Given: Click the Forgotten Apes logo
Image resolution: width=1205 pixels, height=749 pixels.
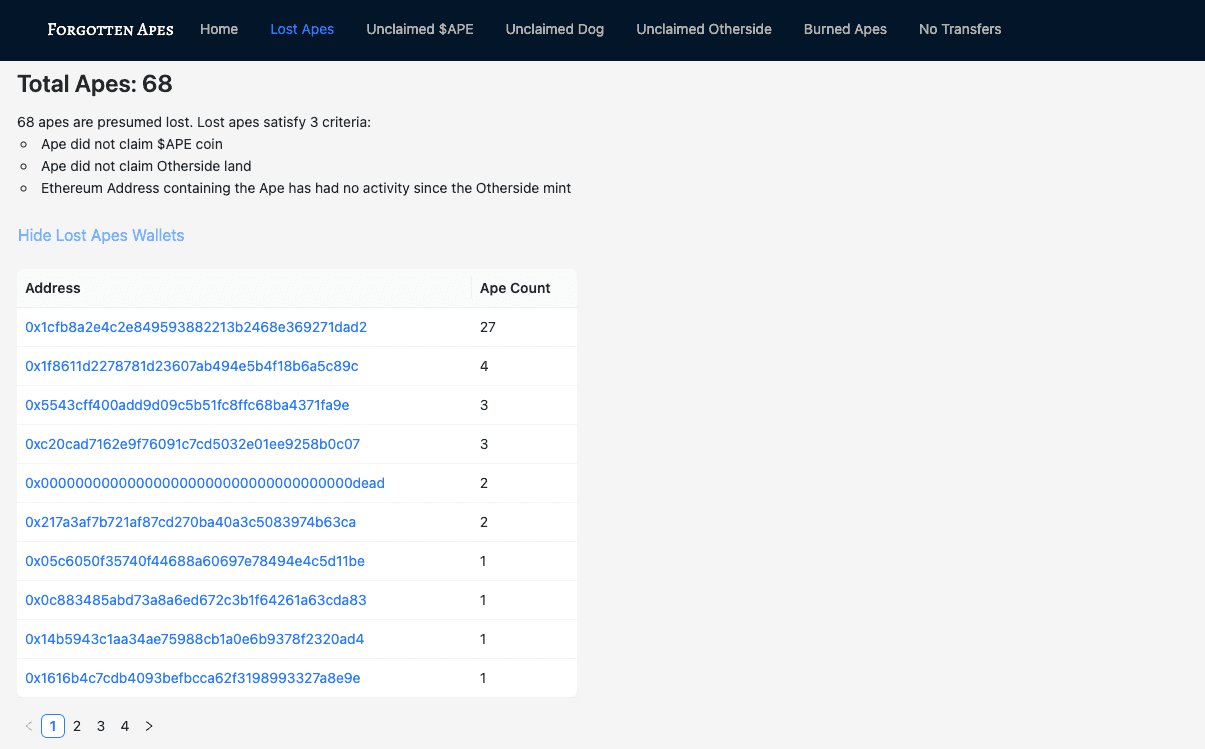Looking at the screenshot, I should coord(110,29).
